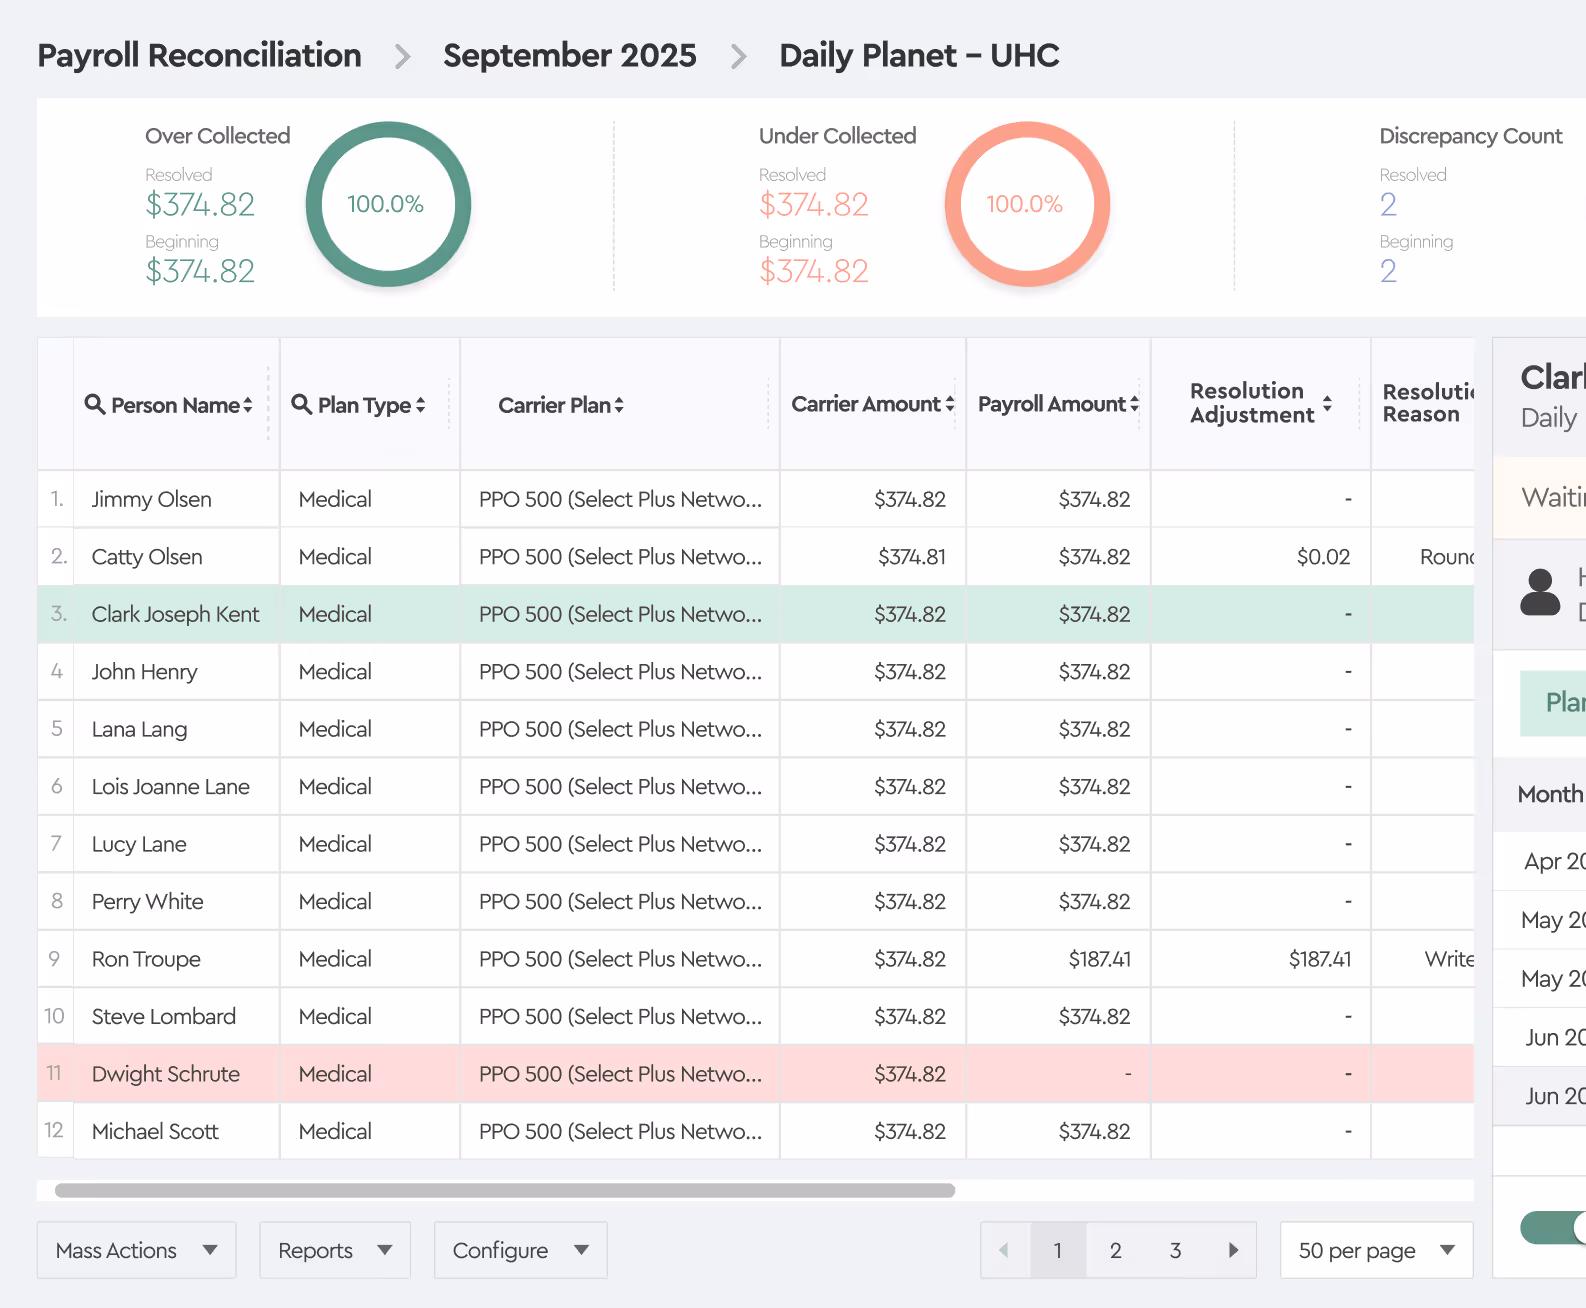Select Dwight Schrute row
Screen dimensions: 1586x1308
[x=756, y=1074]
